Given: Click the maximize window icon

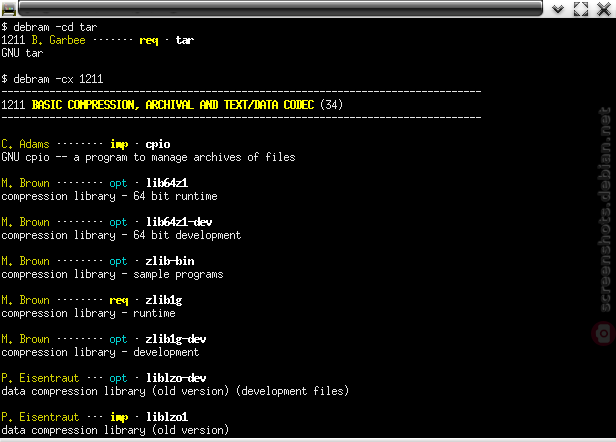Looking at the screenshot, I should point(581,9).
